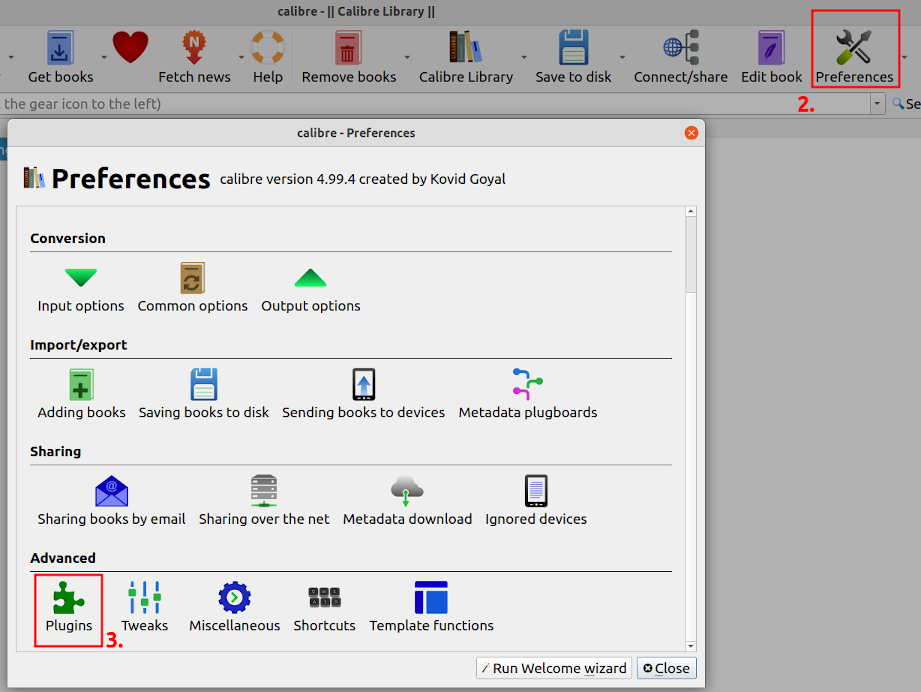Open the Plugins preferences

coord(69,607)
